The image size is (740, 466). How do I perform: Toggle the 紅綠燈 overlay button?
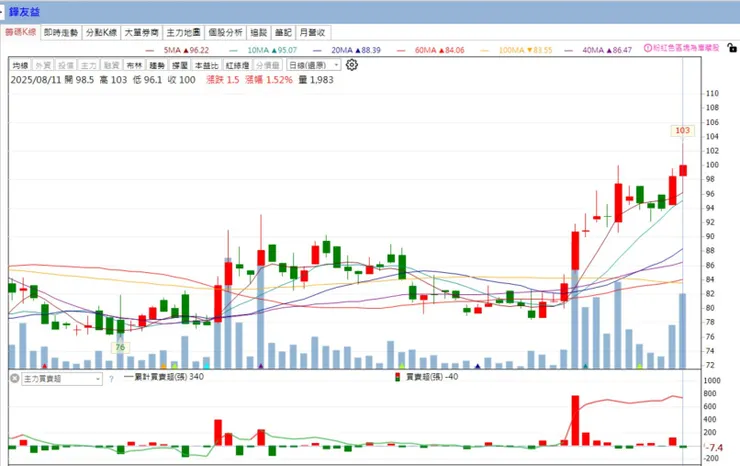point(237,65)
